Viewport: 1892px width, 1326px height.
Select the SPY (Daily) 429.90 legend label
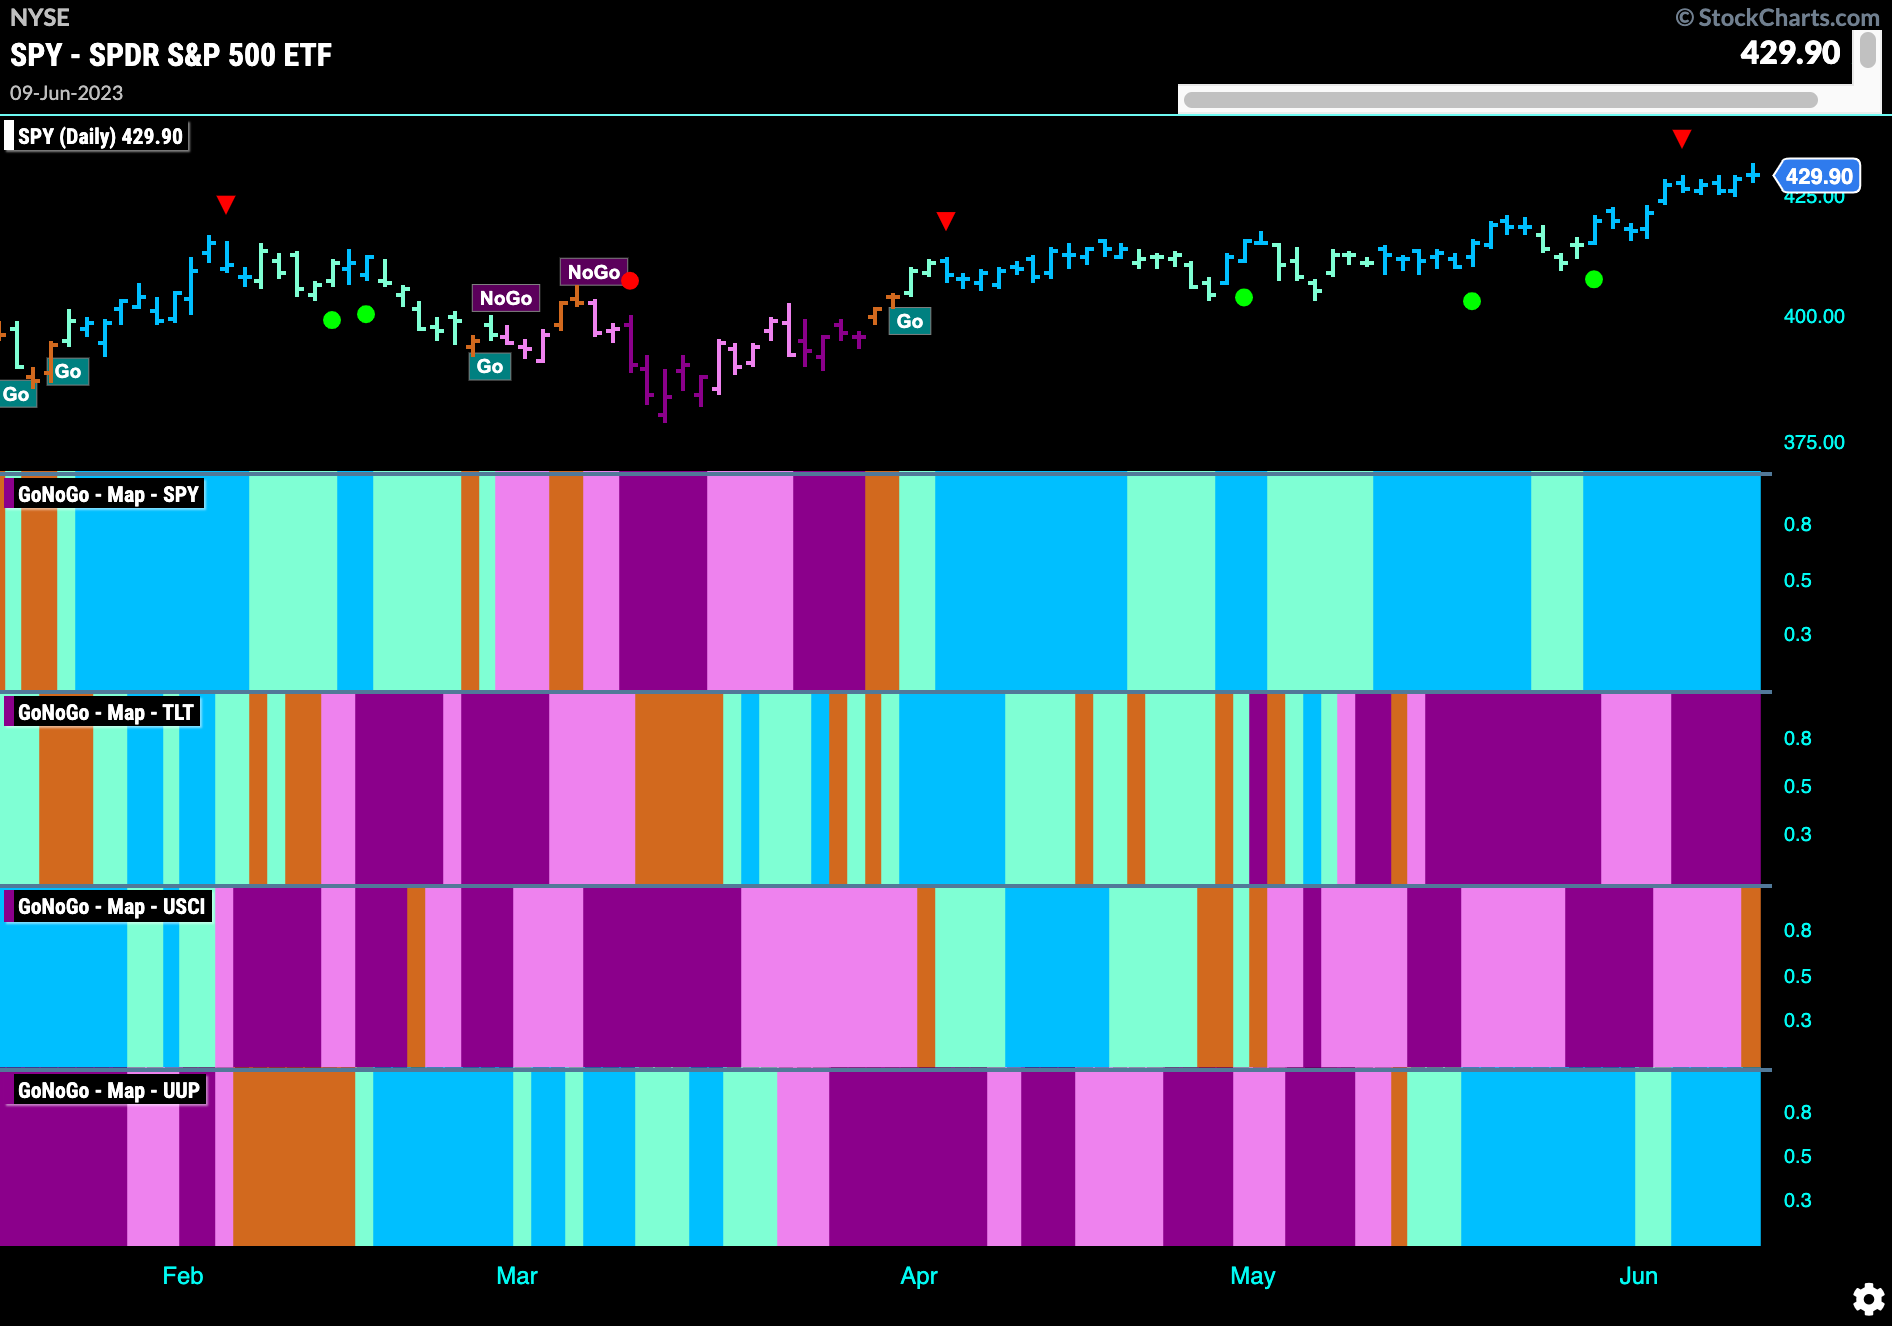pyautogui.click(x=97, y=136)
